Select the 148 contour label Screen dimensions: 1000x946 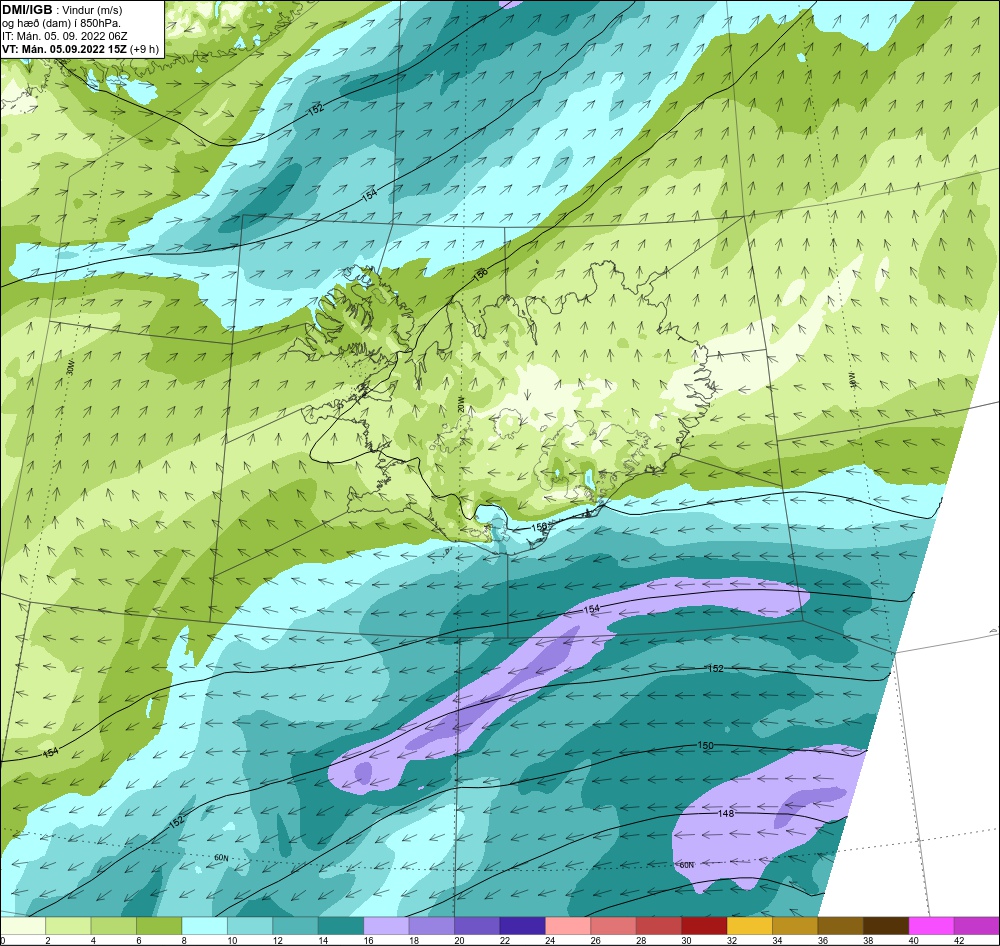click(726, 813)
